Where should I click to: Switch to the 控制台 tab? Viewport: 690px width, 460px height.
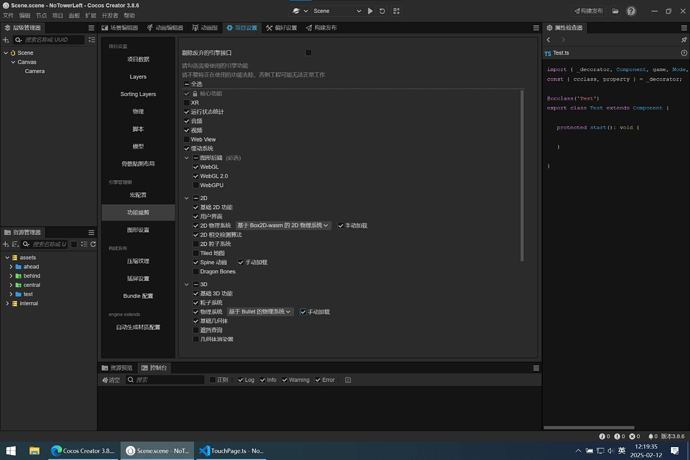[154, 368]
